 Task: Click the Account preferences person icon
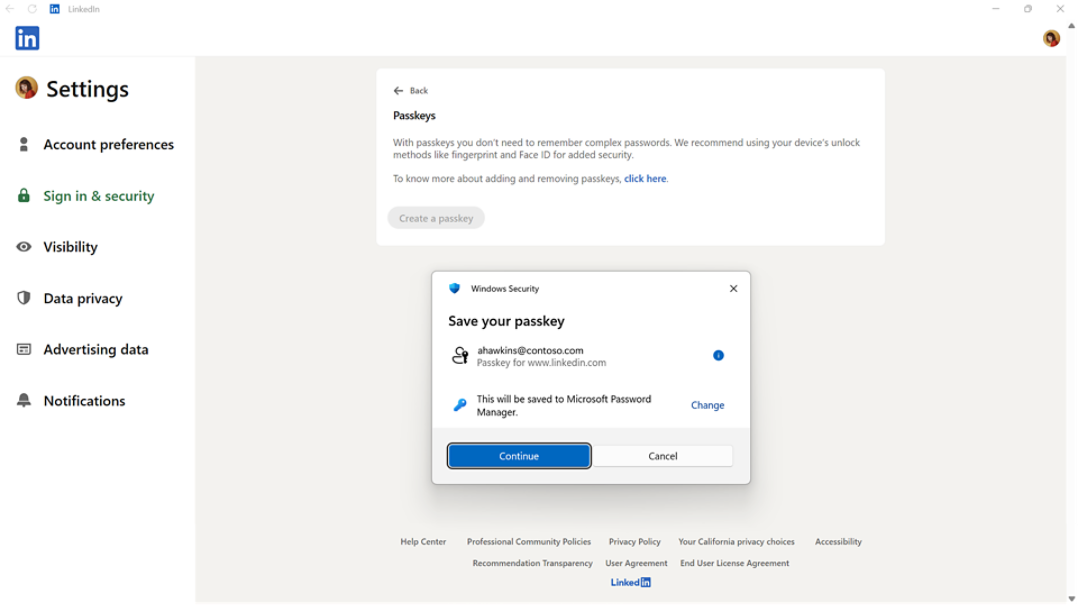coord(22,144)
